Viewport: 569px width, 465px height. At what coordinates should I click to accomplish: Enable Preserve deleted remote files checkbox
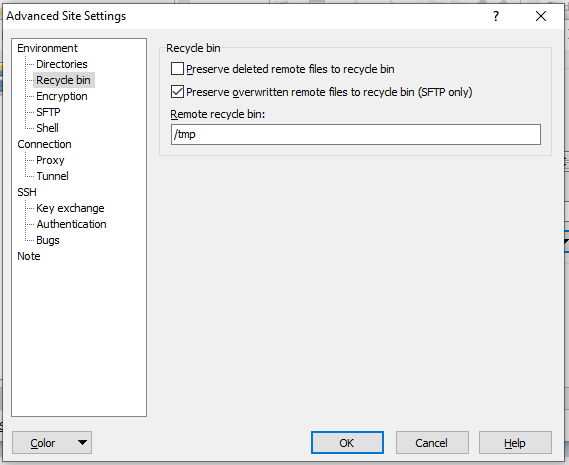click(x=177, y=69)
